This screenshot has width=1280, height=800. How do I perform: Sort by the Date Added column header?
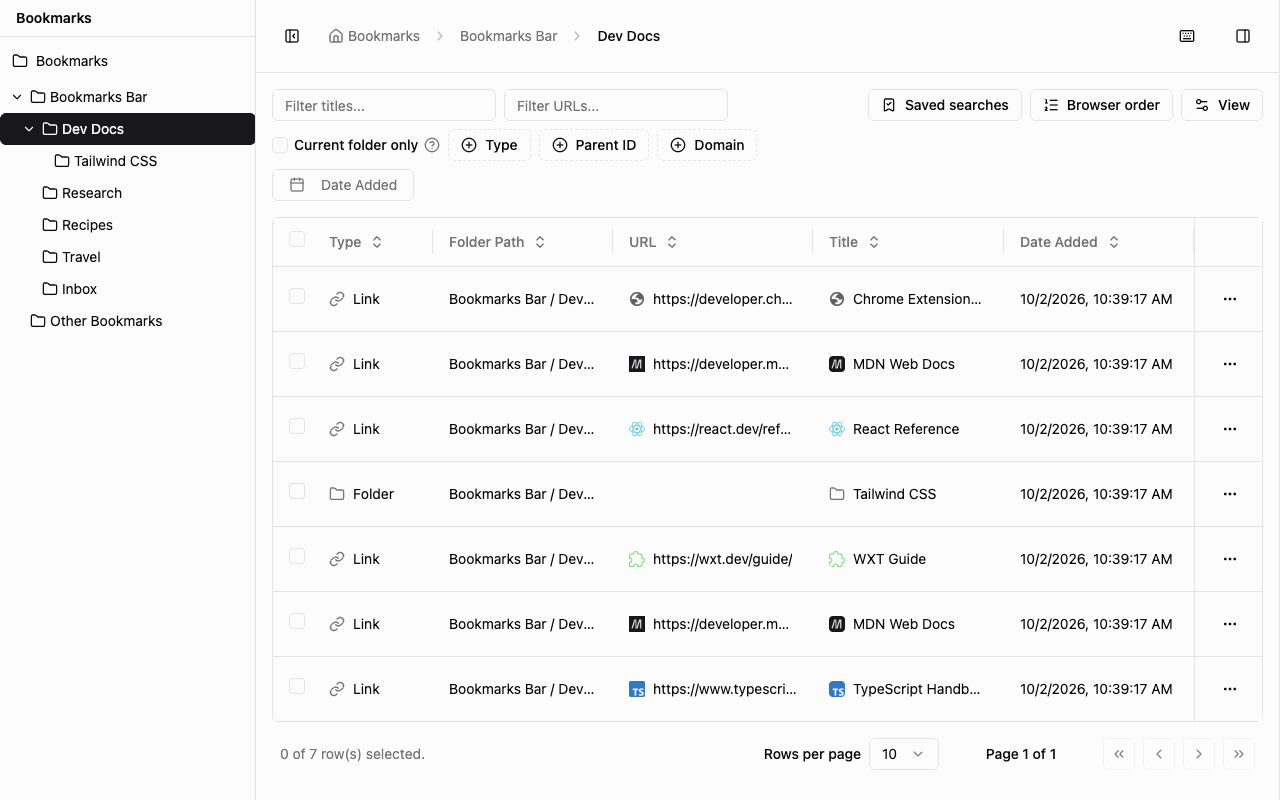tap(1069, 242)
